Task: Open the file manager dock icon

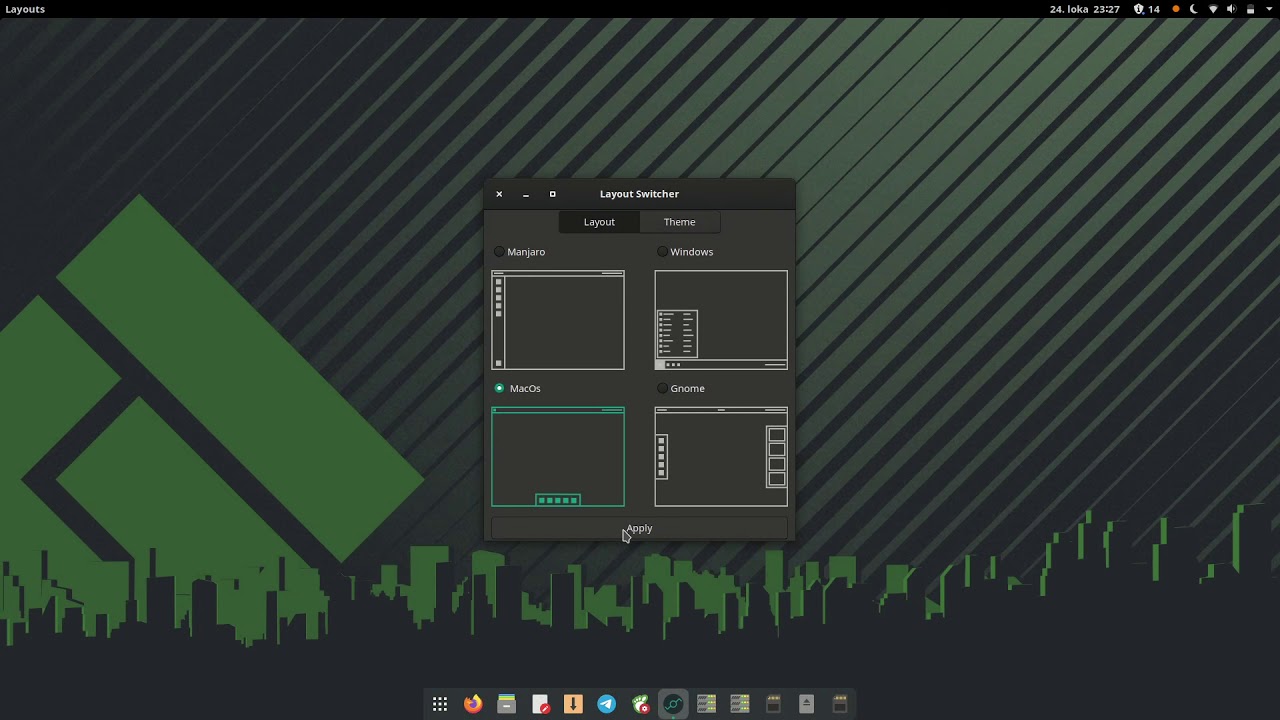Action: (x=506, y=704)
